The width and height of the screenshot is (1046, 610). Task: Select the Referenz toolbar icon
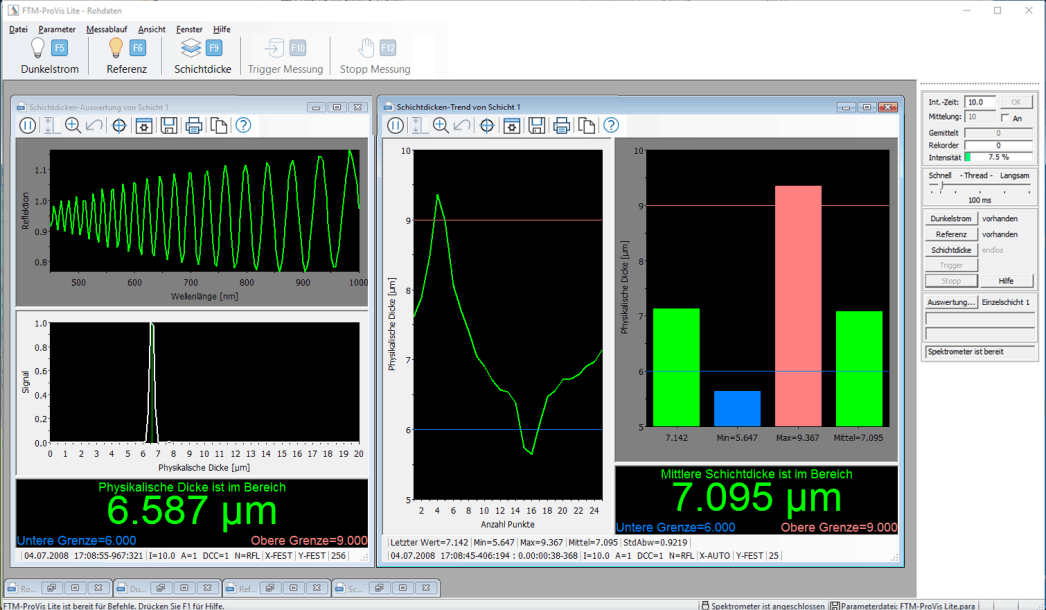pos(116,48)
